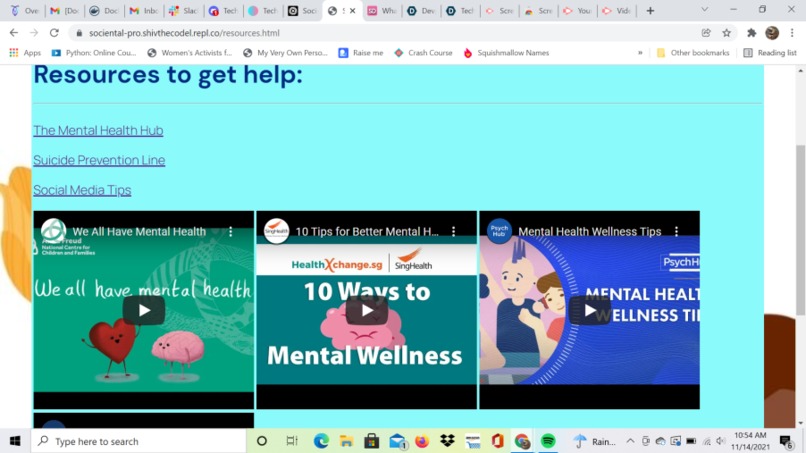Switch to the first Gmail tab
Screen dimensions: 806x453
(x=65, y=11)
